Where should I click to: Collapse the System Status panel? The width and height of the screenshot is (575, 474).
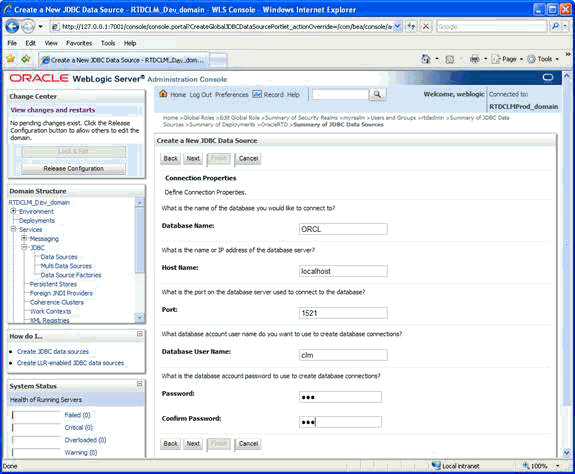coord(139,384)
